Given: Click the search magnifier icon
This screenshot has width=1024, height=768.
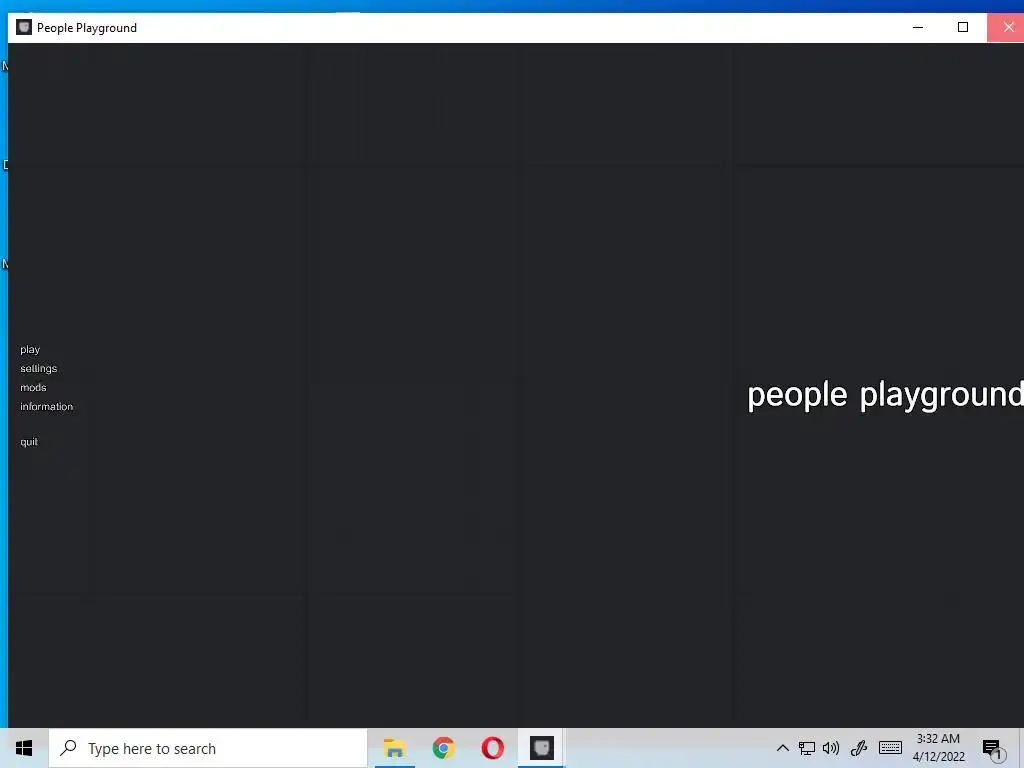Looking at the screenshot, I should pos(68,748).
